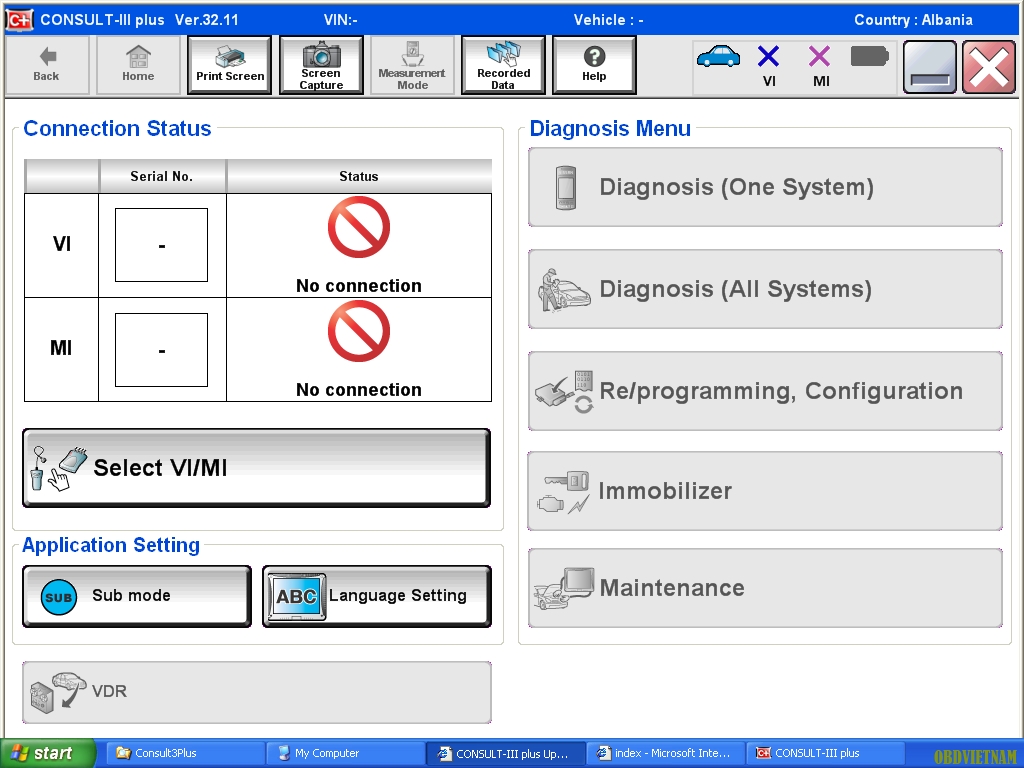Switch to Measurement Mode

(x=412, y=65)
